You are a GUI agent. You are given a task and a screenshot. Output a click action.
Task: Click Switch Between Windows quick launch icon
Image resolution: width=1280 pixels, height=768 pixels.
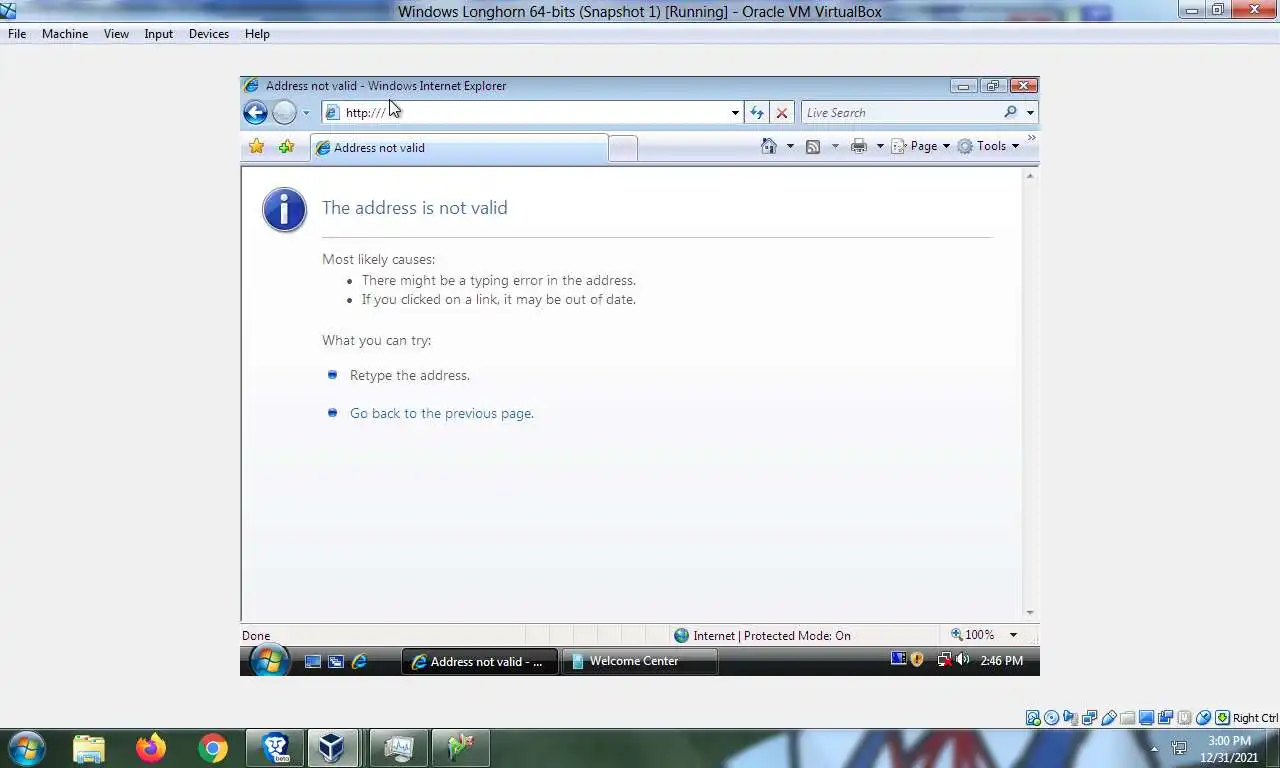336,661
